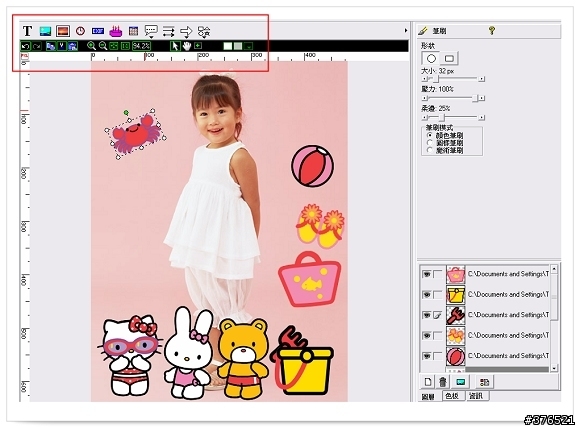Hide the pink bag layer eye
This screenshot has width=580, height=428.
(x=426, y=274)
